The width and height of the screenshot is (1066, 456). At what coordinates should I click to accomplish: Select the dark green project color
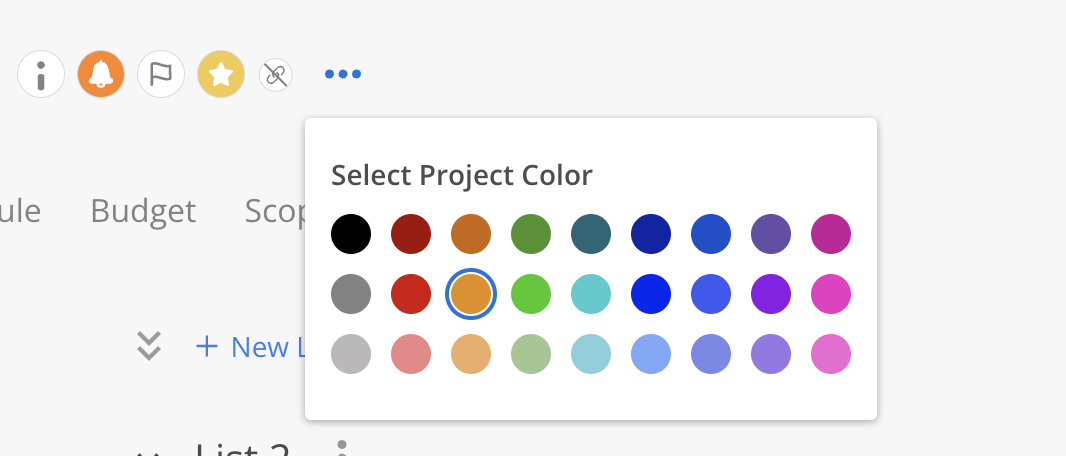click(531, 234)
